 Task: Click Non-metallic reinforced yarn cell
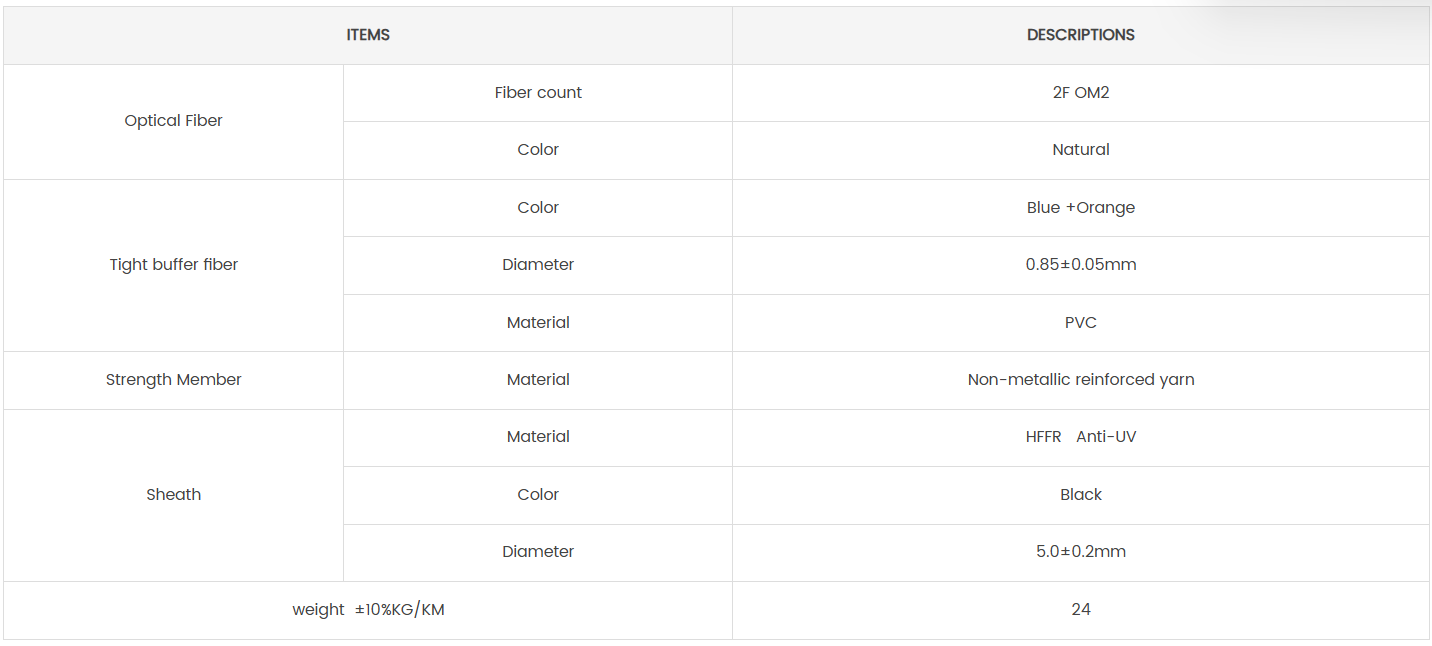1080,380
